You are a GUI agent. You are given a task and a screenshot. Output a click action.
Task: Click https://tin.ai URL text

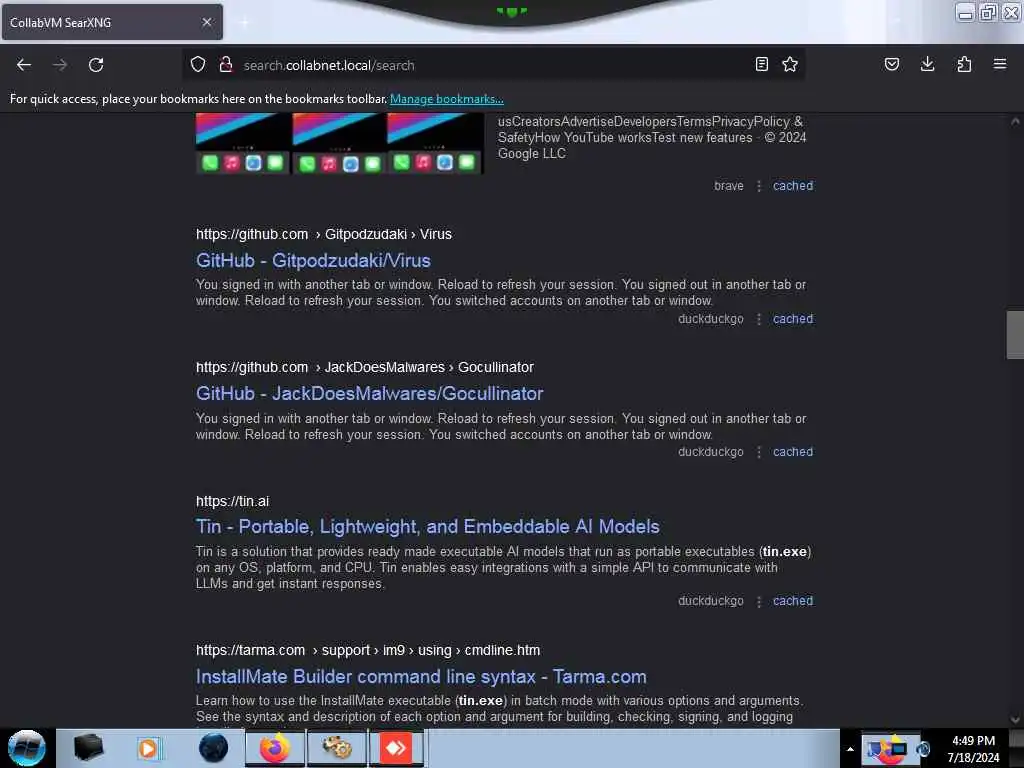(232, 501)
